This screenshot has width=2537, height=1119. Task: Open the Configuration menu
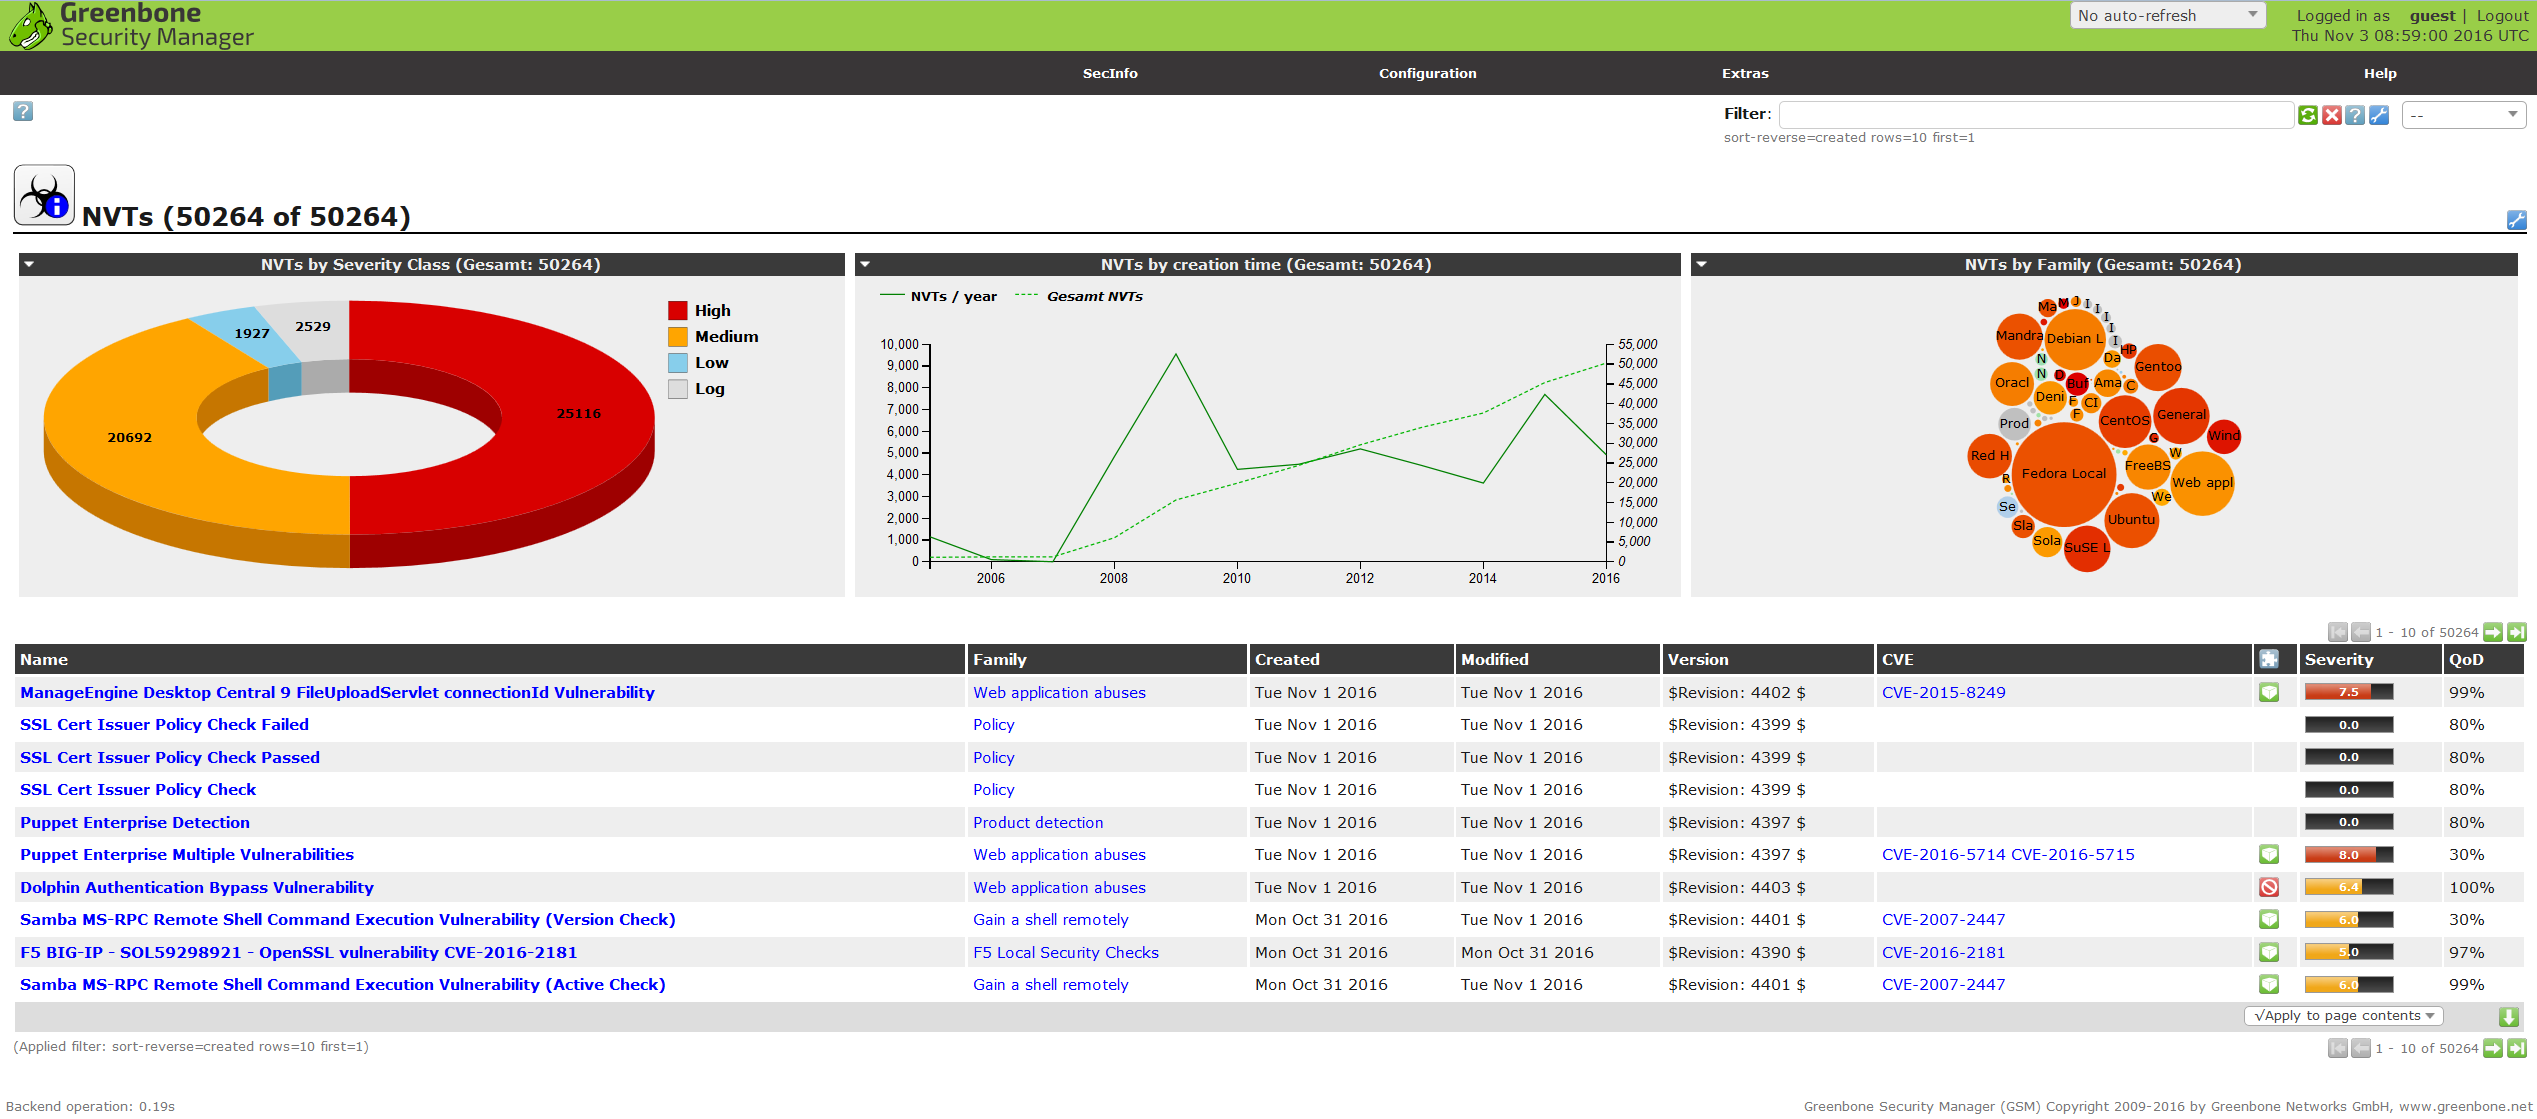click(x=1427, y=73)
